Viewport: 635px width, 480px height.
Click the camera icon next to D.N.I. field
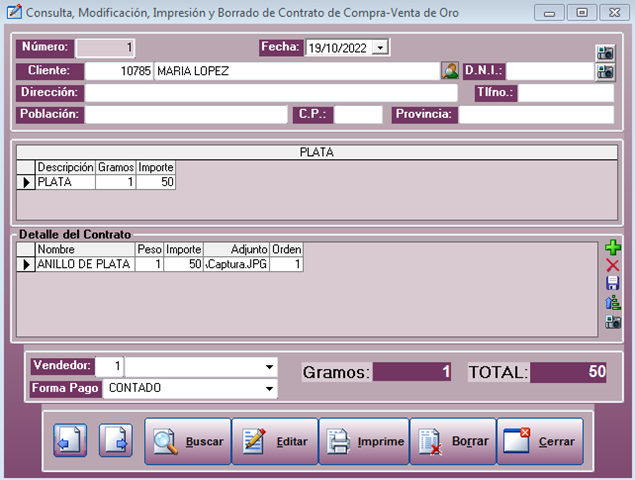pos(605,72)
